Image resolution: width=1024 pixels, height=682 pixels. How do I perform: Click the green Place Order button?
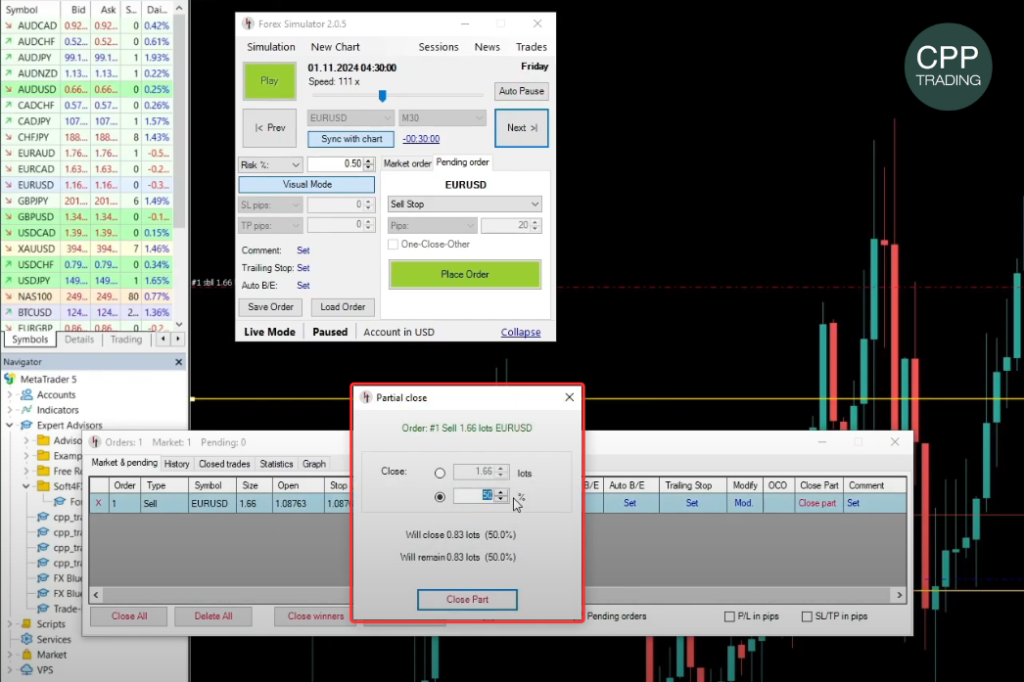(x=464, y=274)
